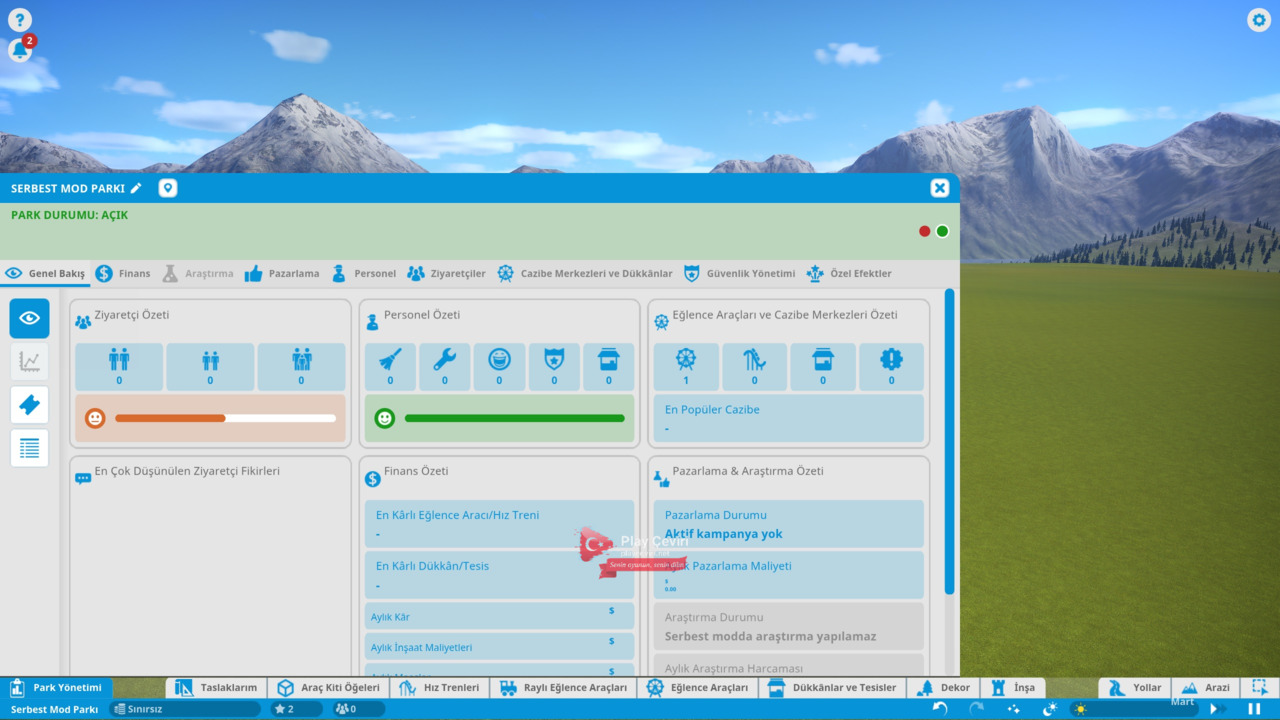Switch to the Finans tab
1280x720 pixels.
tap(123, 273)
